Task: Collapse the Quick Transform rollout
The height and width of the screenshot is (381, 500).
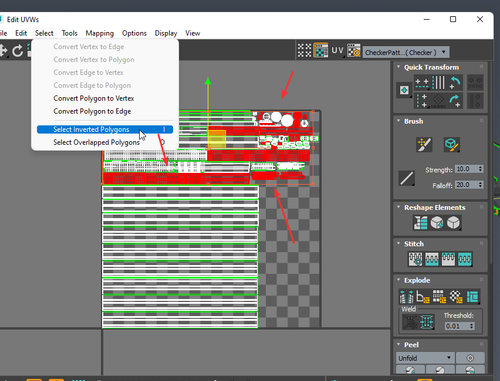Action: click(x=399, y=67)
